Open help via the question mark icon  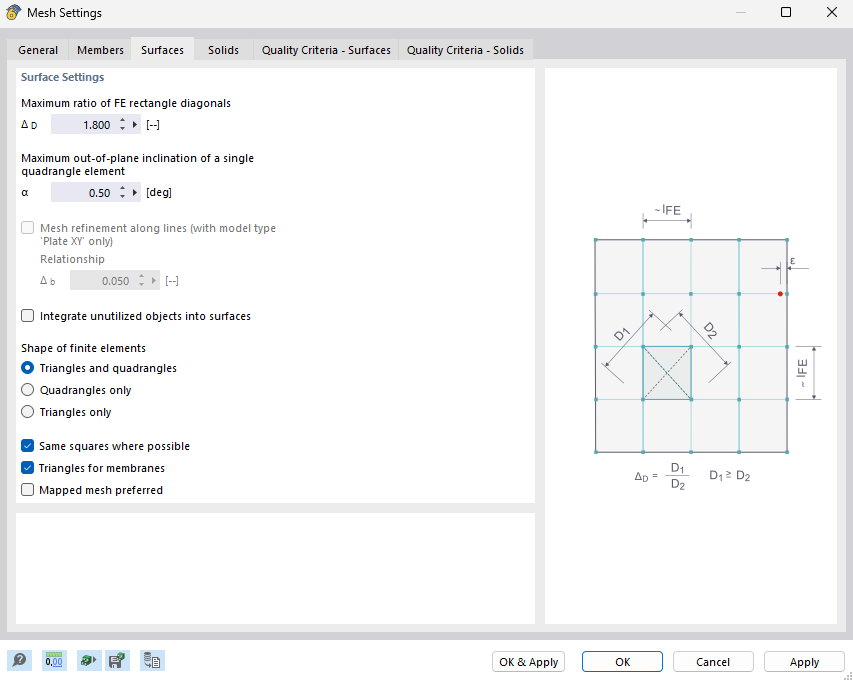coord(19,660)
